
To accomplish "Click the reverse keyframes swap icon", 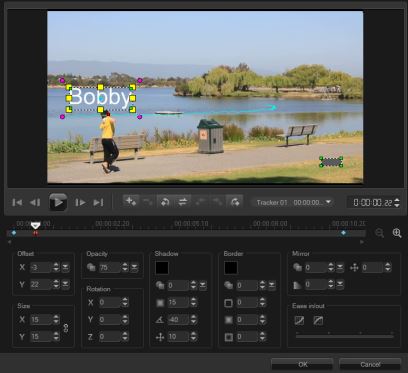I will (x=182, y=202).
